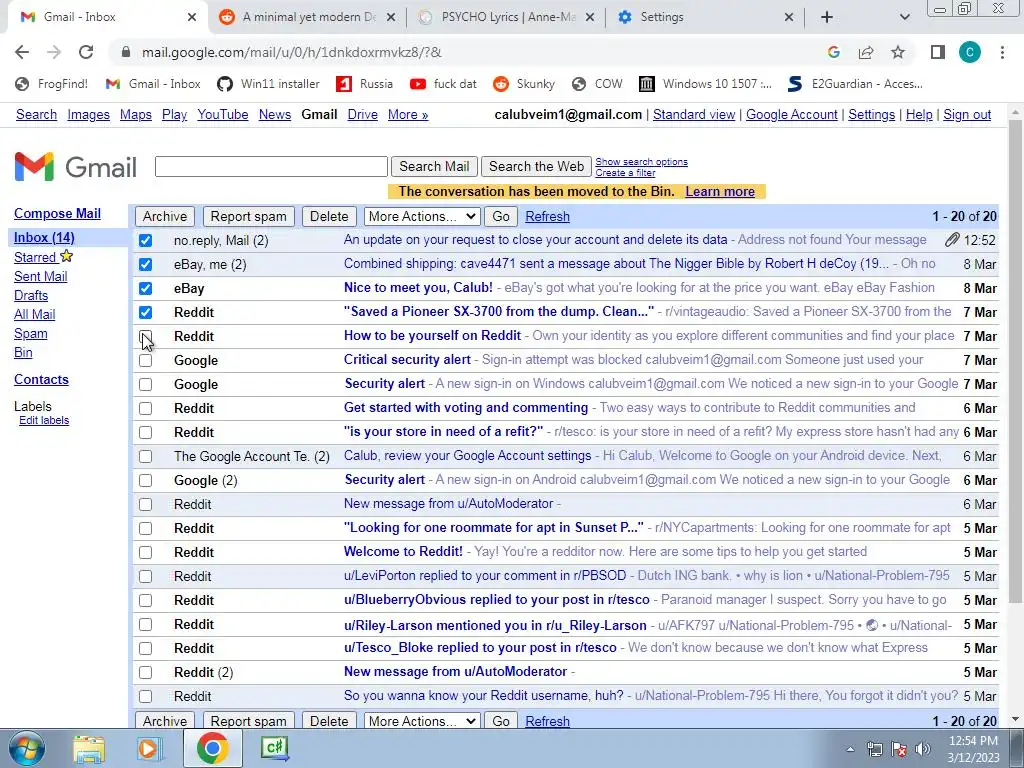This screenshot has height=768, width=1024.
Task: Uncheck the no.reply, Mail email checkbox
Action: coord(146,240)
